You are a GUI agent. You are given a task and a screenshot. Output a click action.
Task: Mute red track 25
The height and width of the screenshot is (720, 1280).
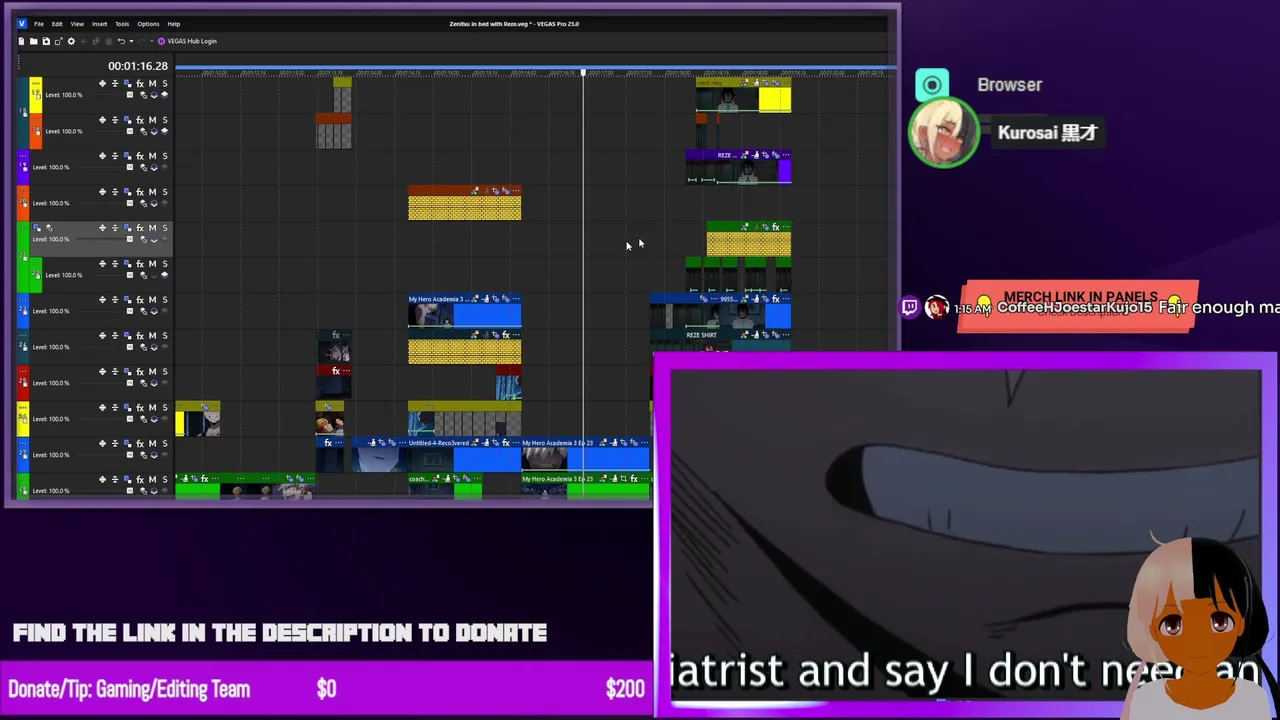click(x=152, y=372)
